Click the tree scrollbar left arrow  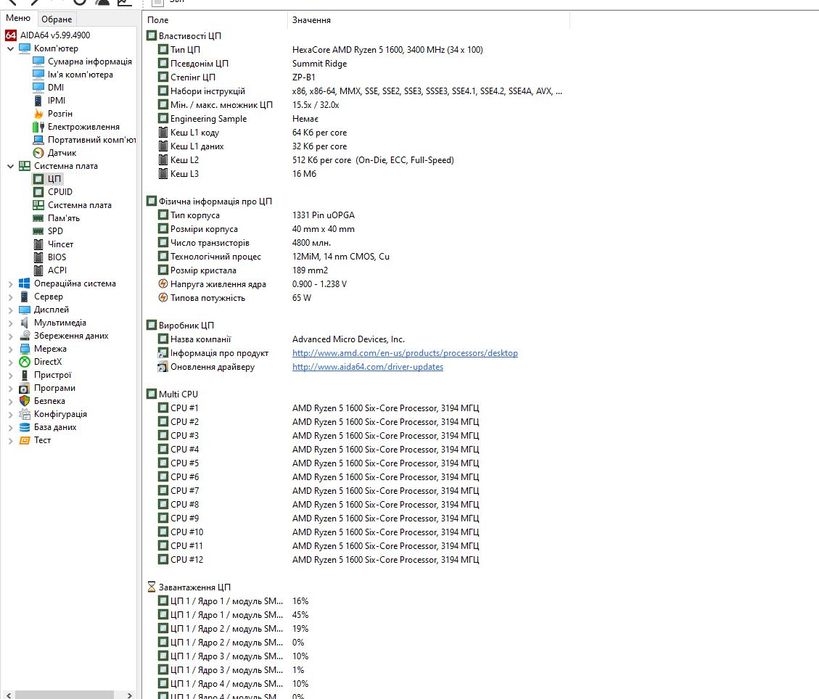coord(8,695)
